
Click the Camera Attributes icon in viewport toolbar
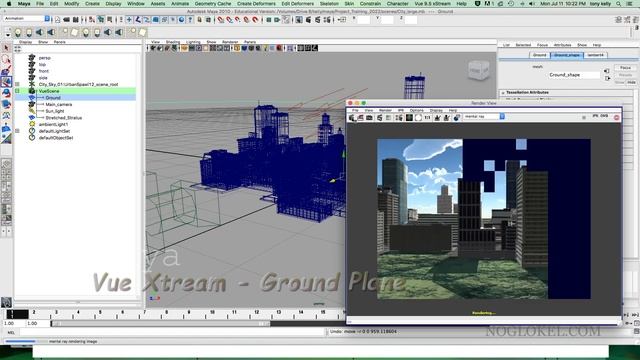pyautogui.click(x=160, y=48)
